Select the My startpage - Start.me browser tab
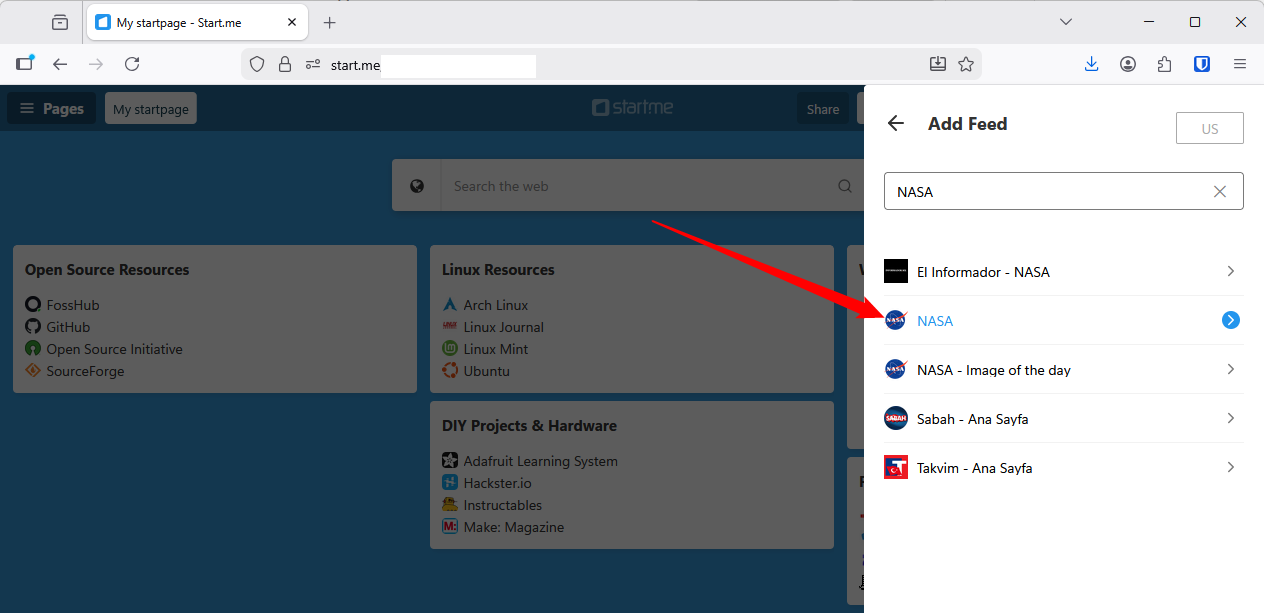 (x=199, y=22)
